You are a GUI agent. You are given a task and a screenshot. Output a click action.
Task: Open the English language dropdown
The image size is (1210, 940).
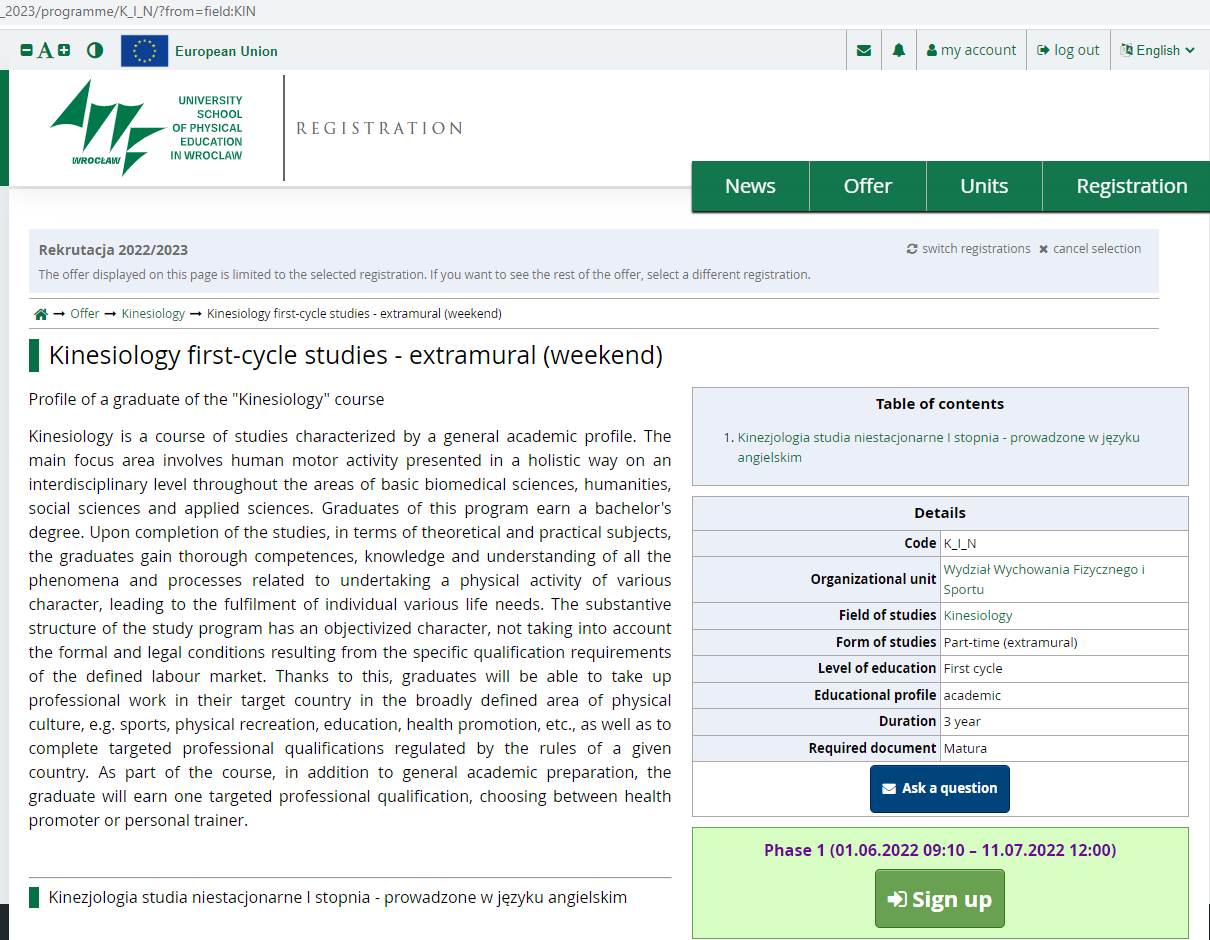pyautogui.click(x=1158, y=50)
